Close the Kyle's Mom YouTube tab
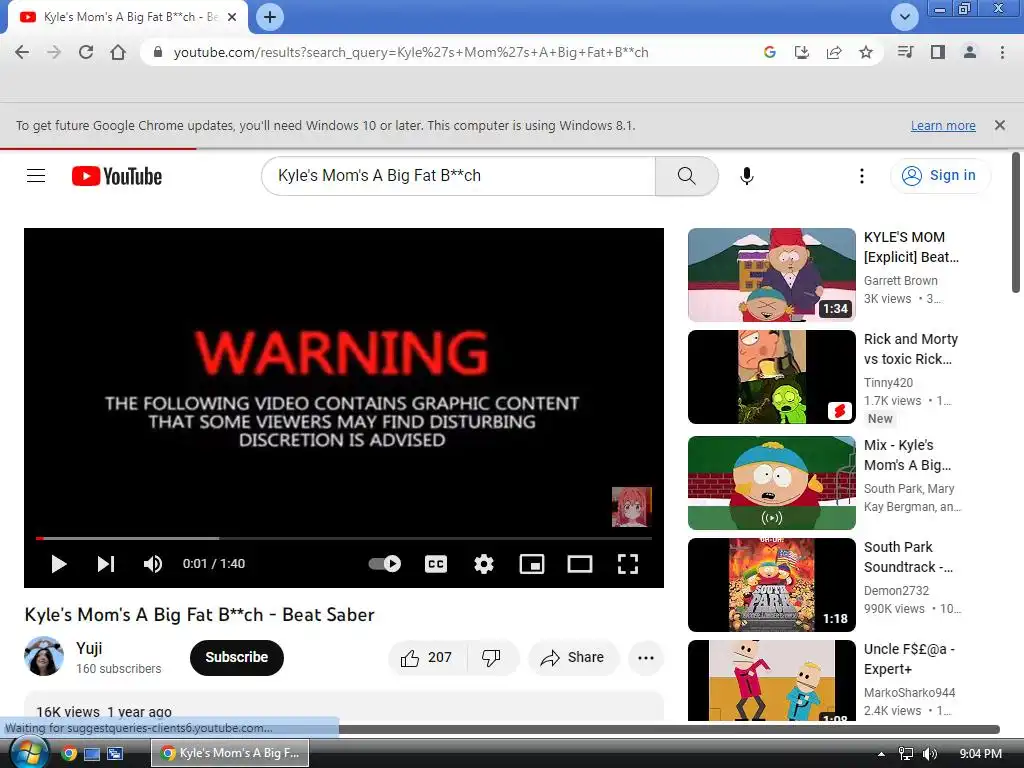 click(x=232, y=17)
